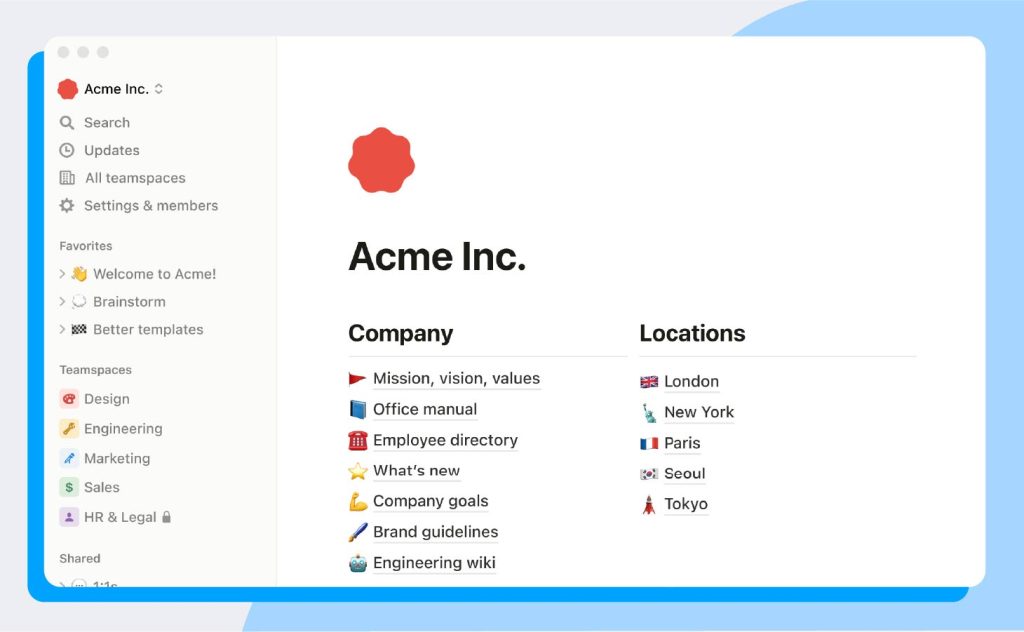1024x632 pixels.
Task: Select the Sales teamspace
Action: 100,487
